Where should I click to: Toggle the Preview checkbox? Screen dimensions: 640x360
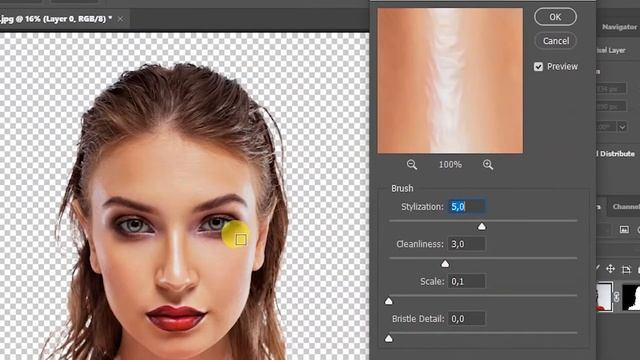pyautogui.click(x=538, y=67)
